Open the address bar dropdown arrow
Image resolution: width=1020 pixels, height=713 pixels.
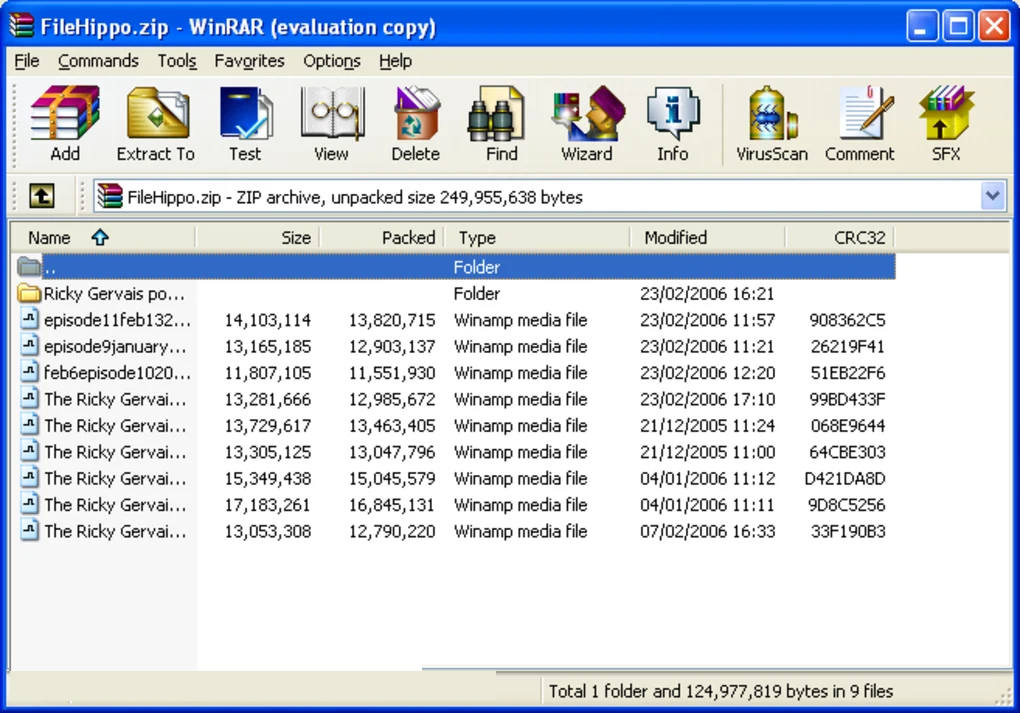pyautogui.click(x=992, y=196)
